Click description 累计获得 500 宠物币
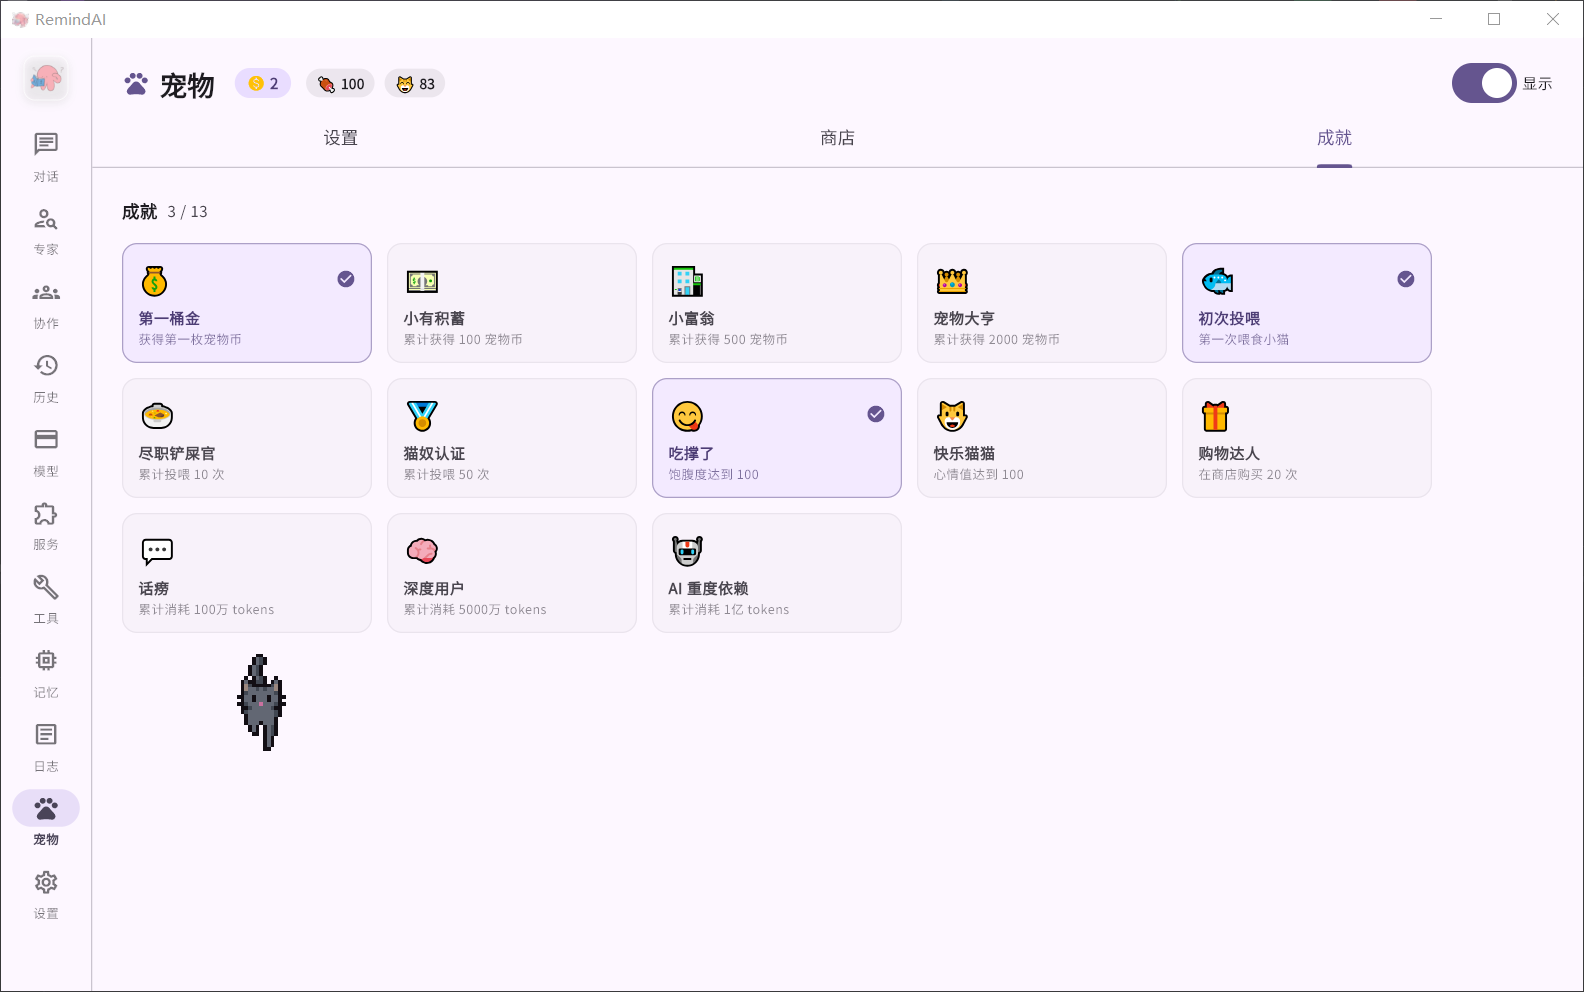 [728, 340]
